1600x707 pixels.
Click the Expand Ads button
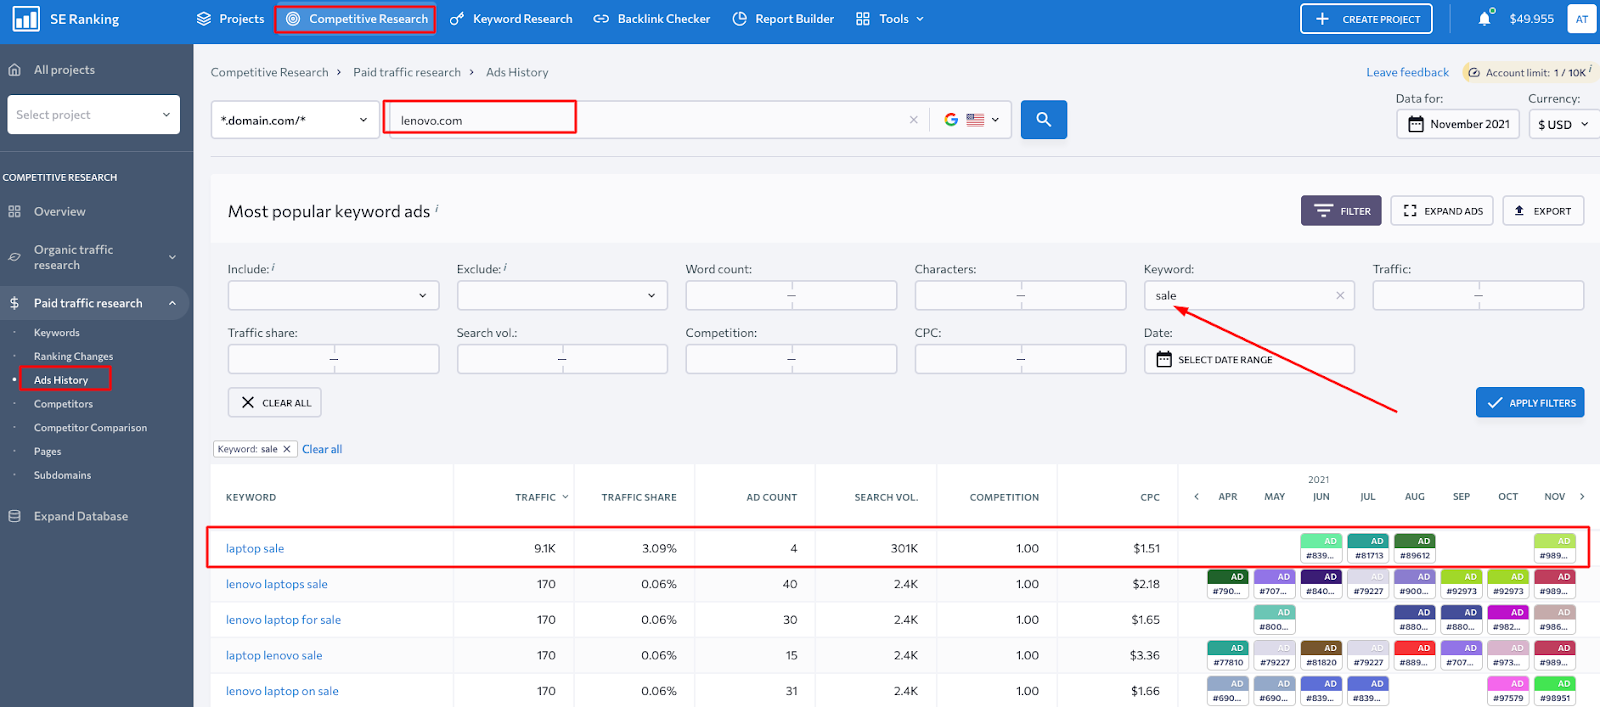[x=1442, y=211]
